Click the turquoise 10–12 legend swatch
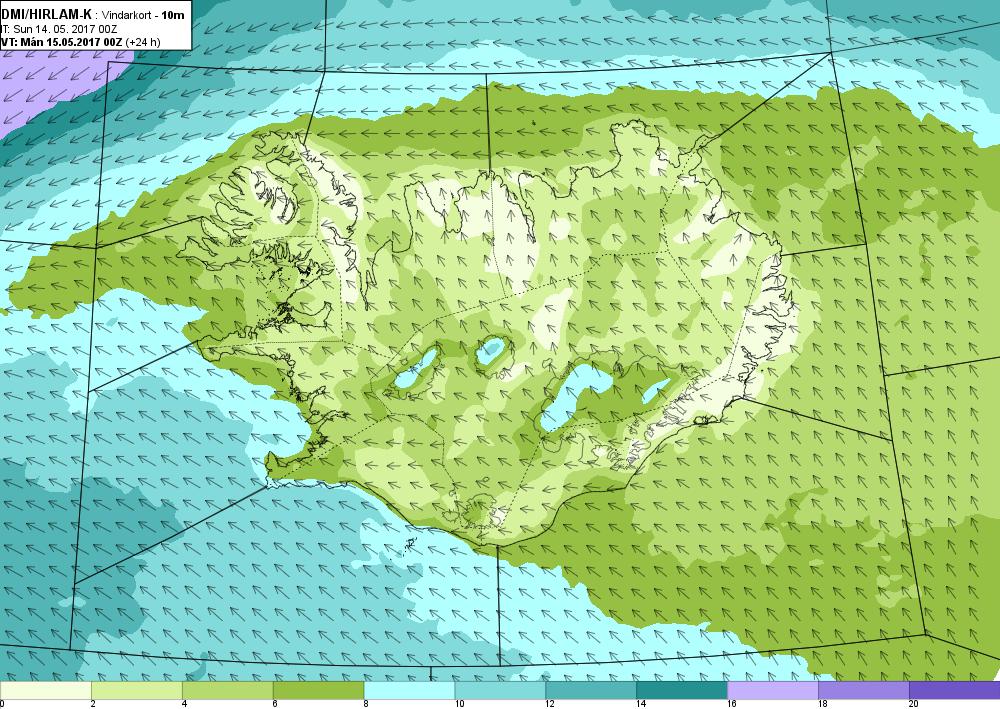Viewport: 1000px width, 709px height. click(x=500, y=690)
